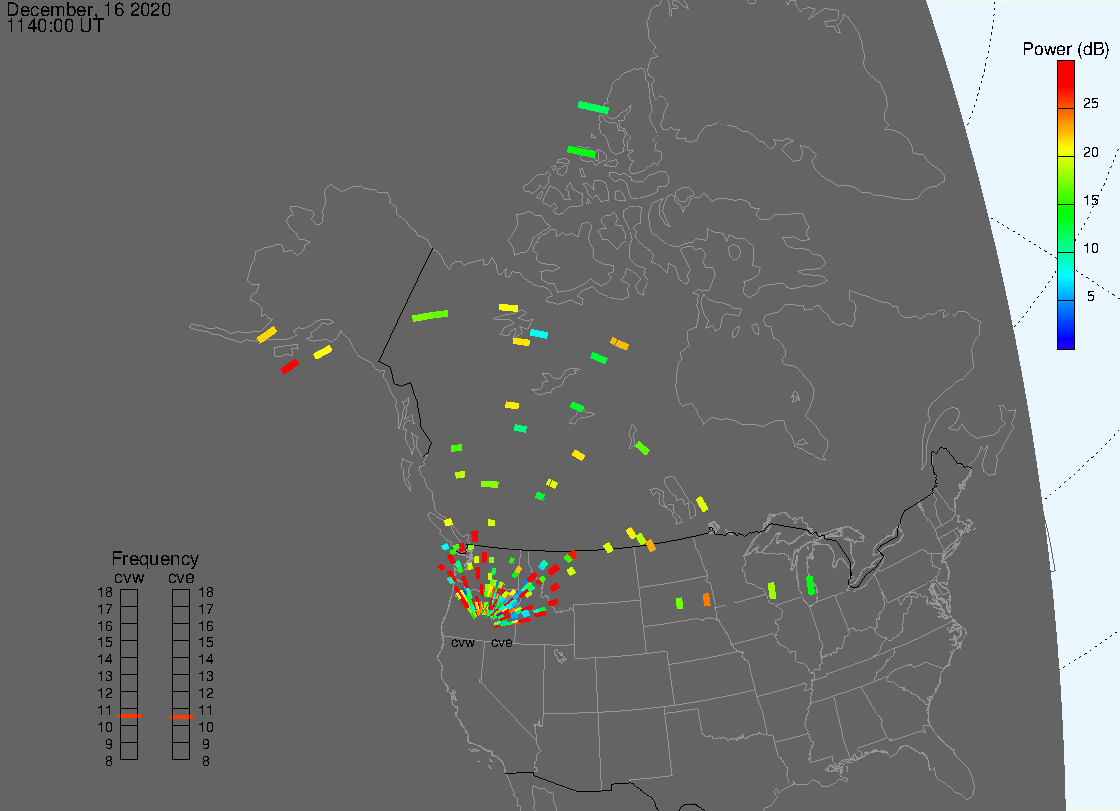Click the 1140:00 UT time label
The height and width of the screenshot is (811, 1120).
[x=55, y=26]
